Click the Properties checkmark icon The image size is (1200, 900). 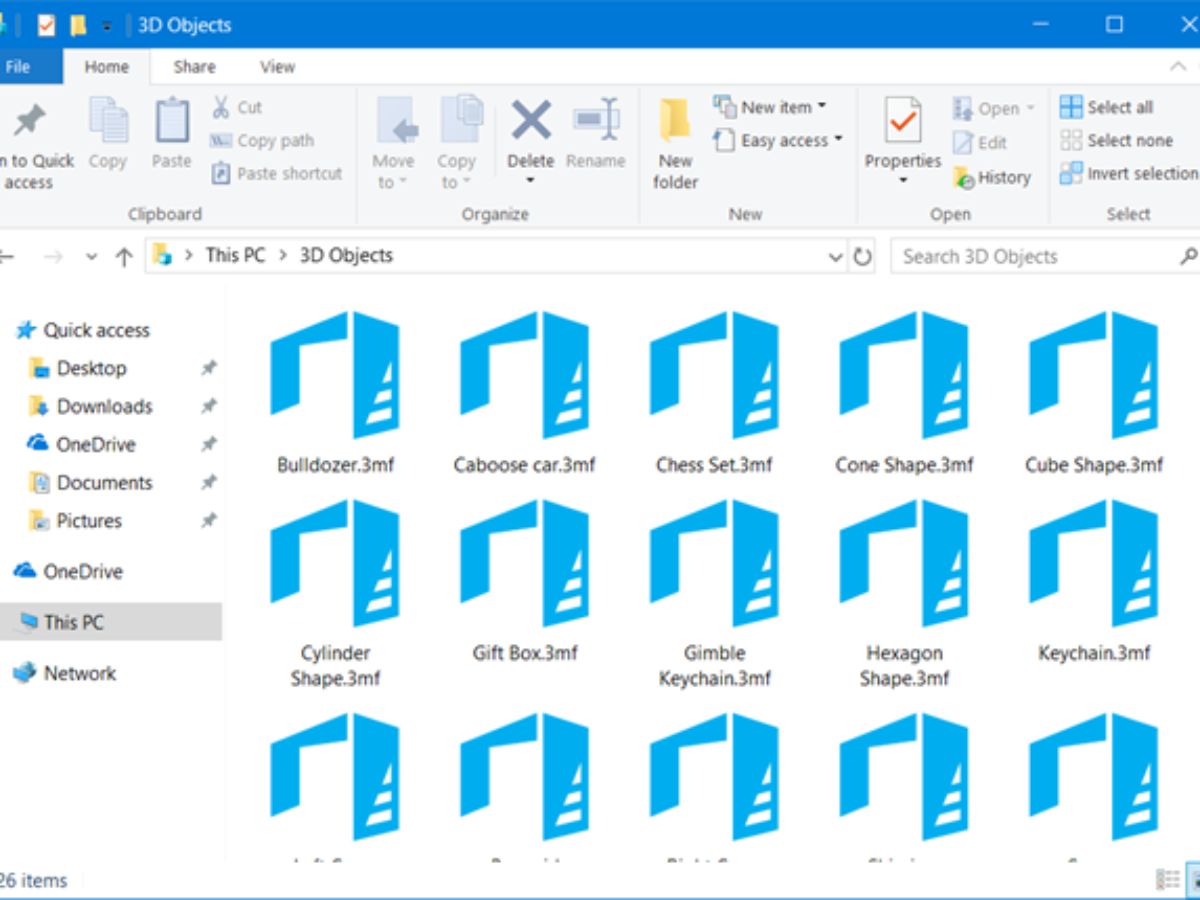pyautogui.click(x=902, y=122)
